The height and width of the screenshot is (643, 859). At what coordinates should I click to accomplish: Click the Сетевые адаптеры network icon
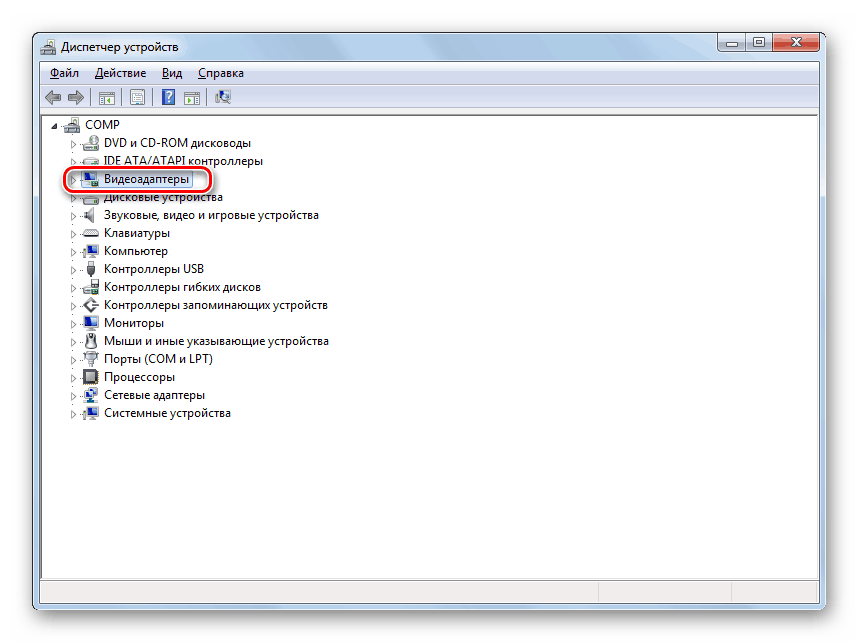(91, 395)
